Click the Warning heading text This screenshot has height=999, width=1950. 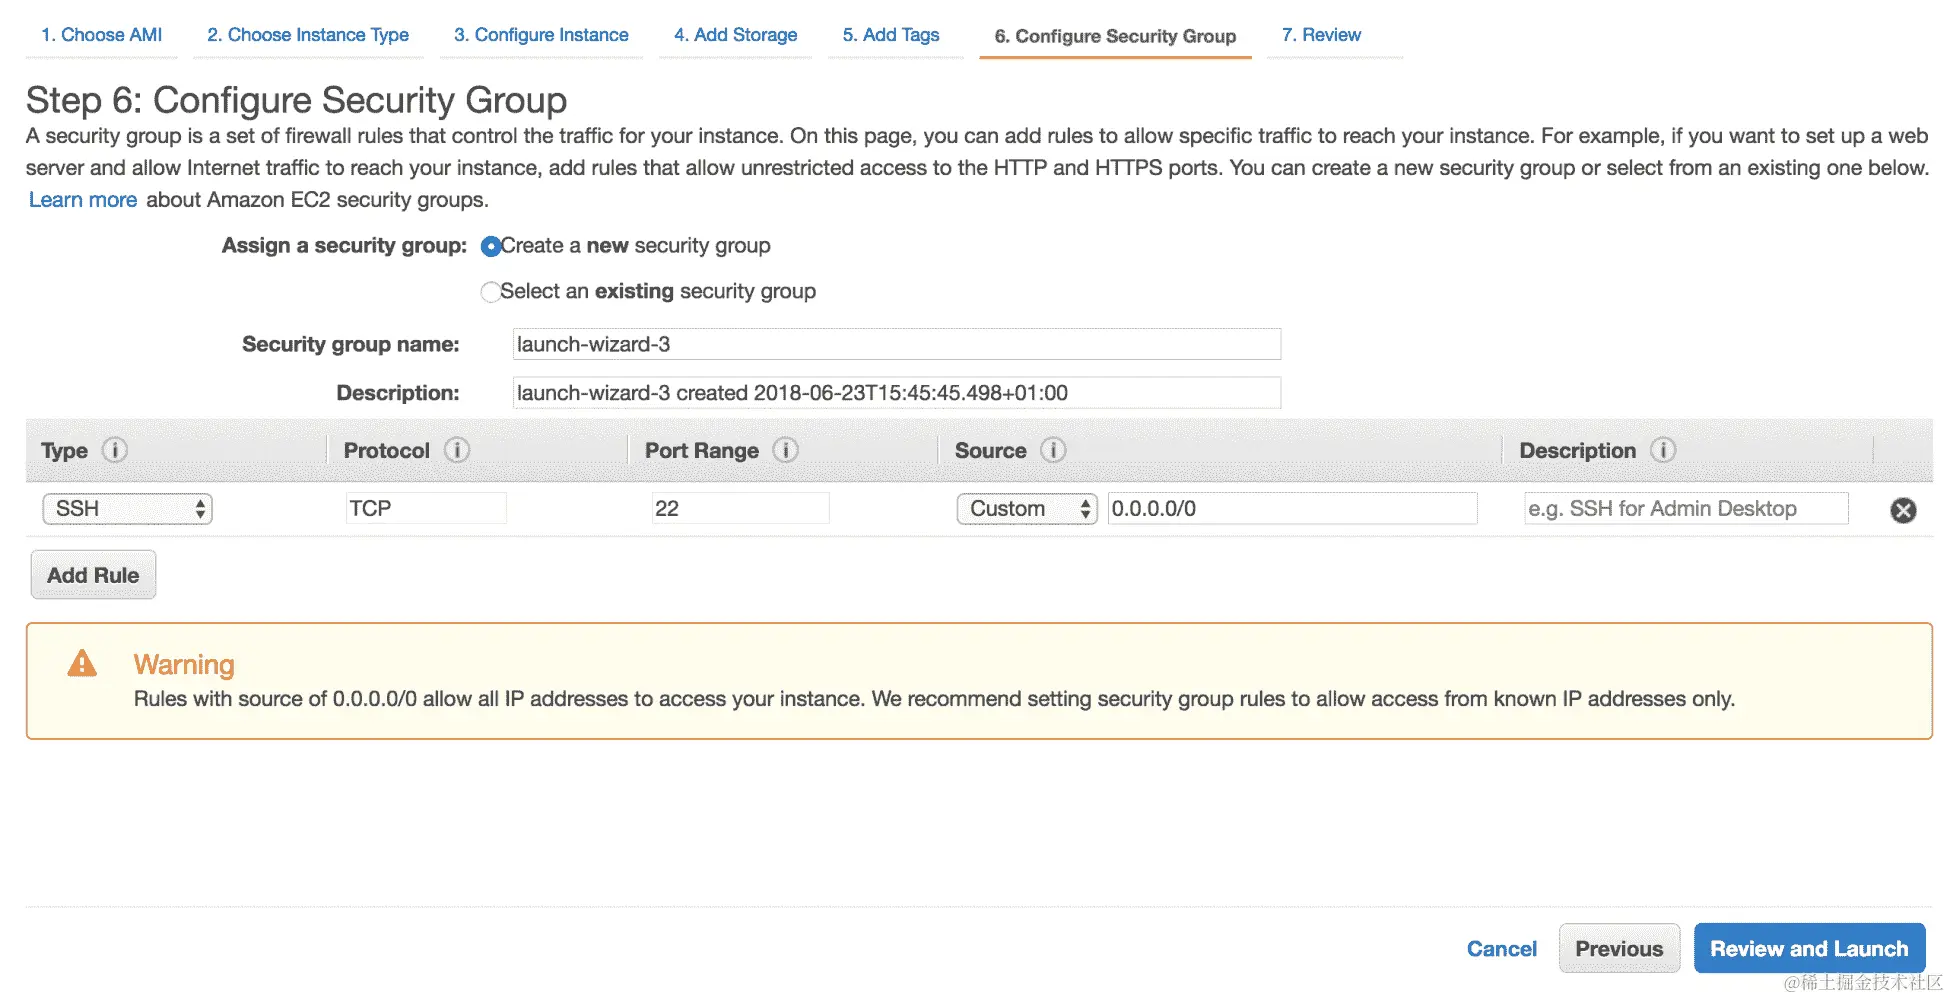[184, 665]
